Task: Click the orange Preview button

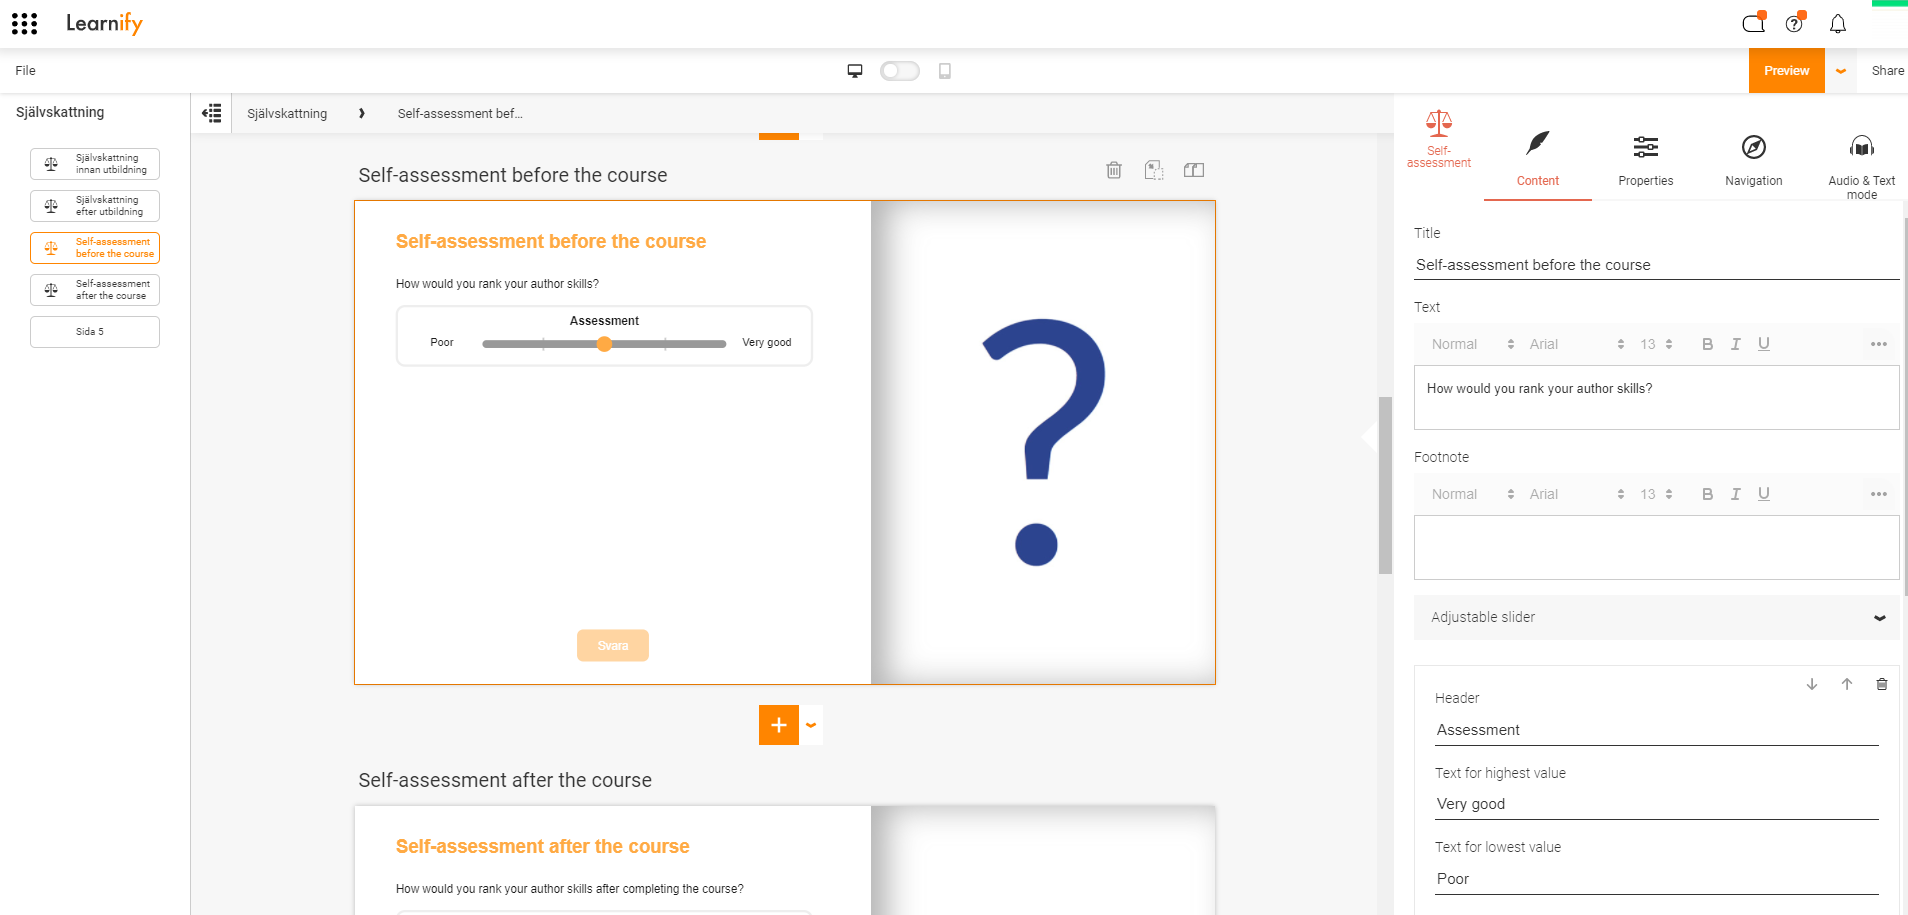Action: pyautogui.click(x=1787, y=71)
